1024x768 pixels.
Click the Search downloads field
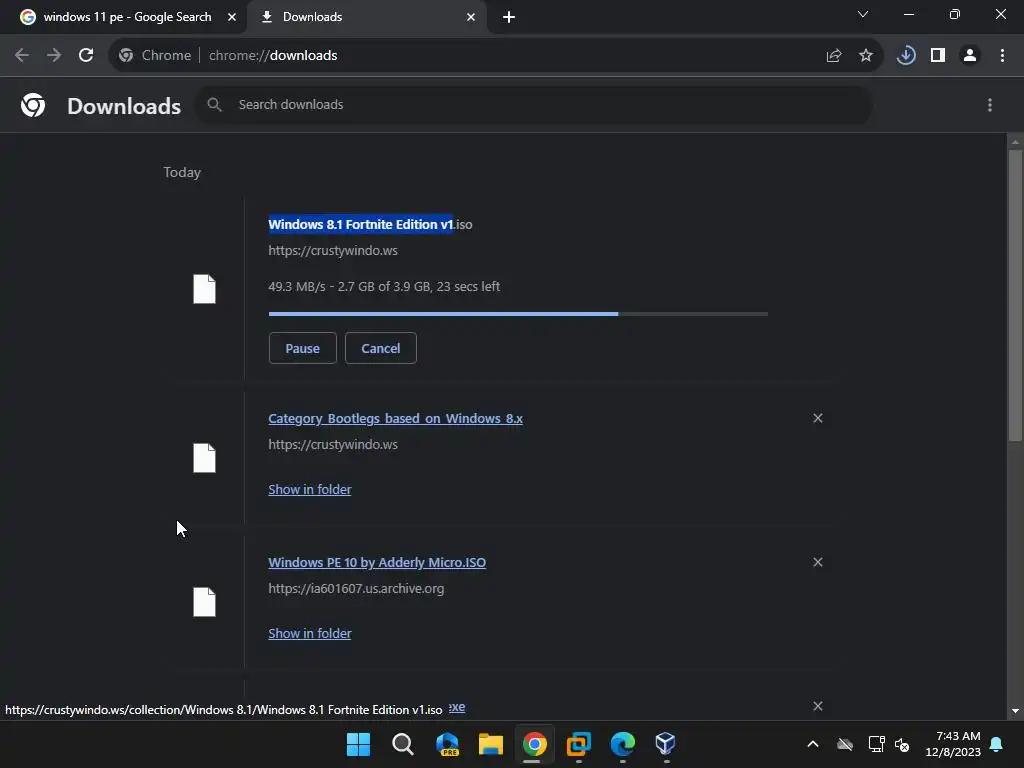(534, 105)
